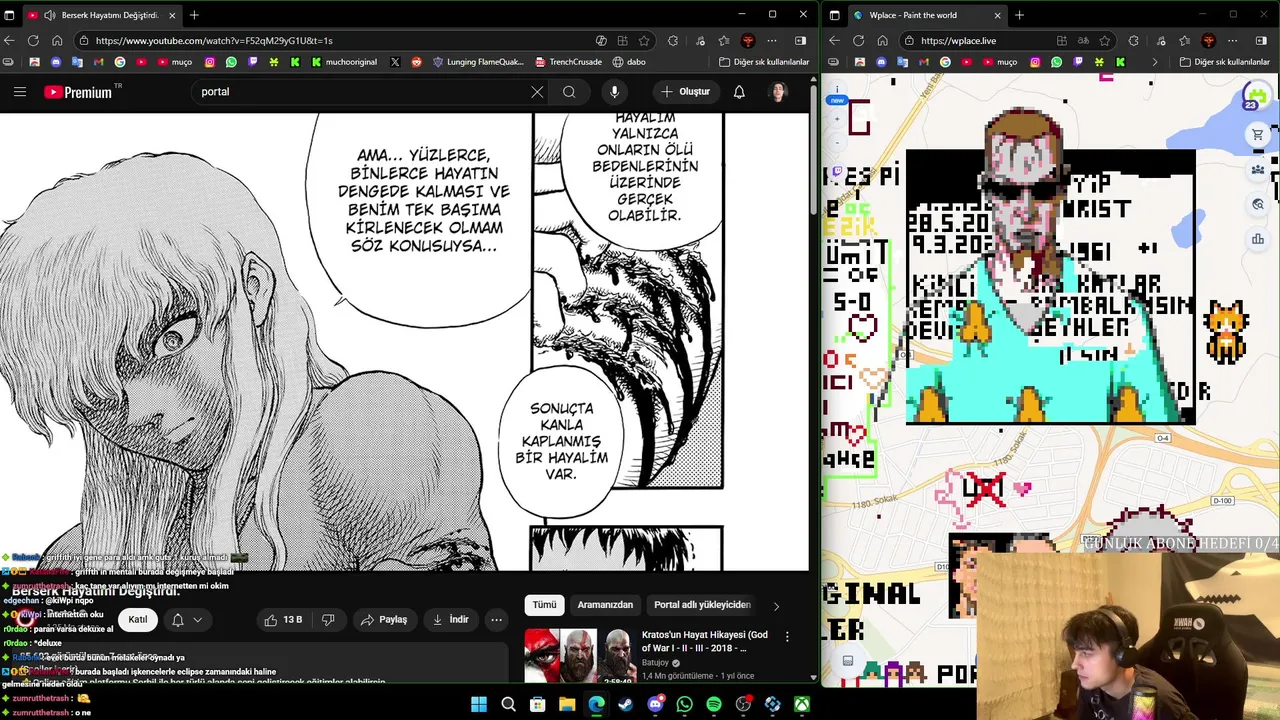The width and height of the screenshot is (1280, 720).
Task: Show more filter chips with right arrow
Action: pos(776,606)
